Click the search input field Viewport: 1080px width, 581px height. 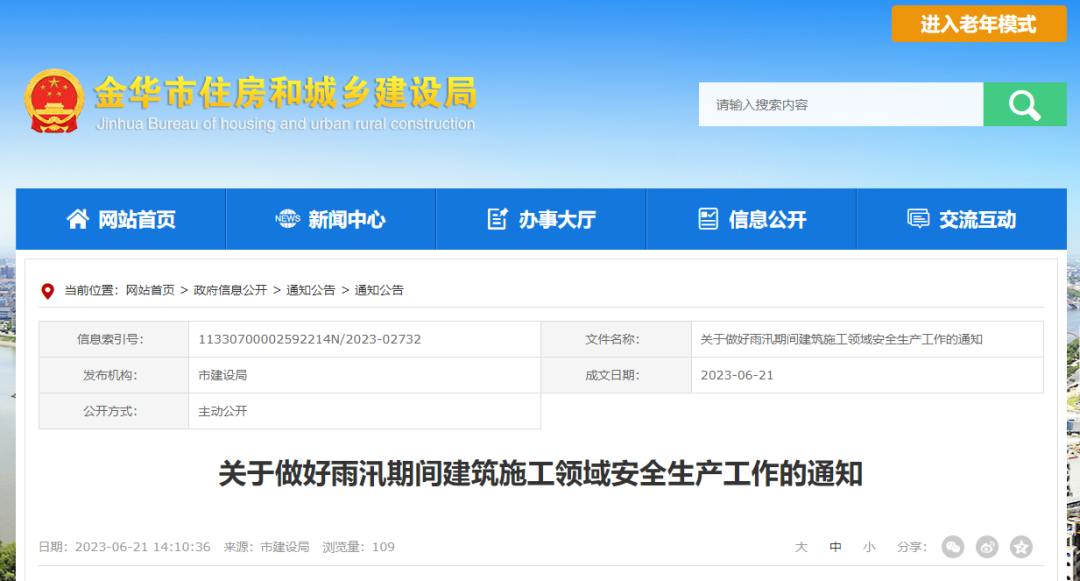point(840,104)
